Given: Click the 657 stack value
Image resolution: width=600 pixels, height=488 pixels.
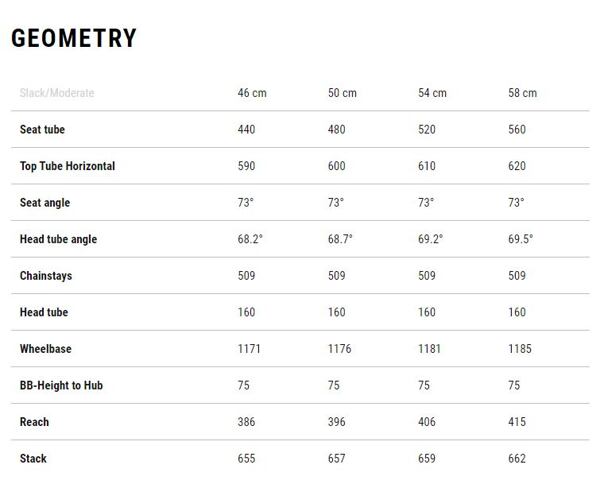Looking at the screenshot, I should pos(337,459).
